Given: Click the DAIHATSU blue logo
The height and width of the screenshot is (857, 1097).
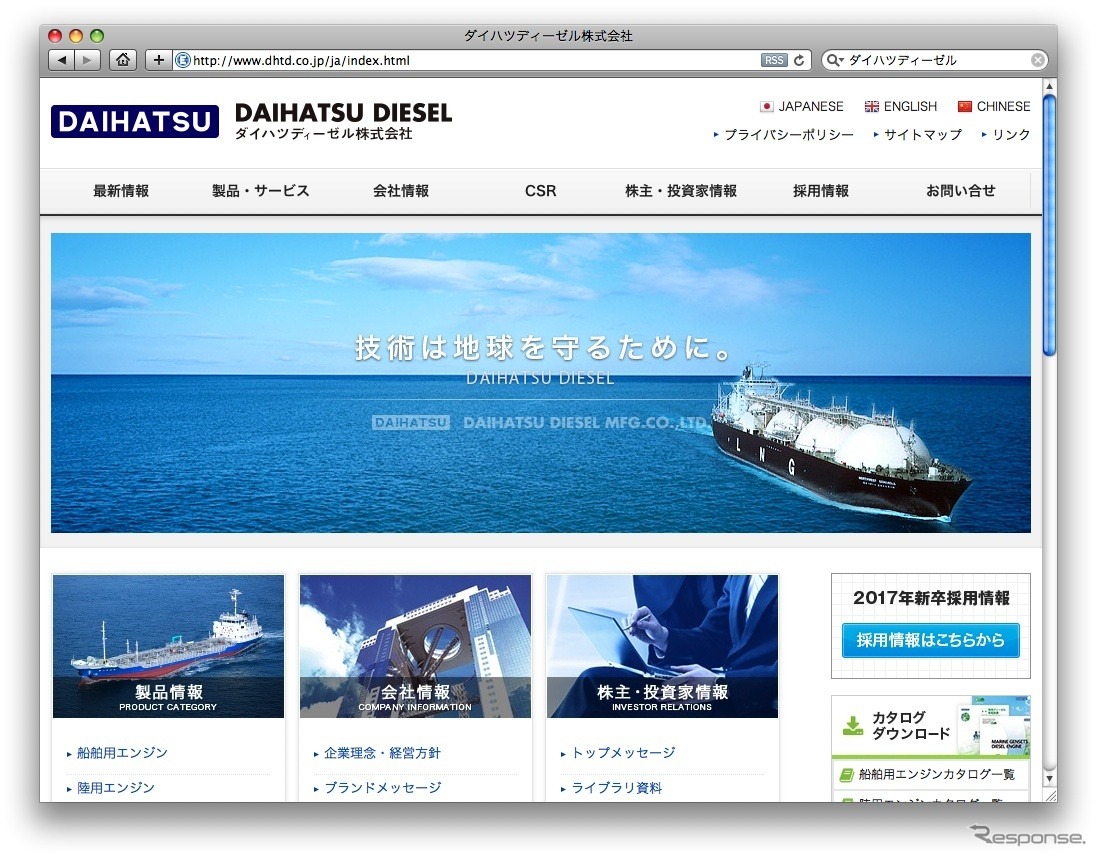Looking at the screenshot, I should point(135,121).
